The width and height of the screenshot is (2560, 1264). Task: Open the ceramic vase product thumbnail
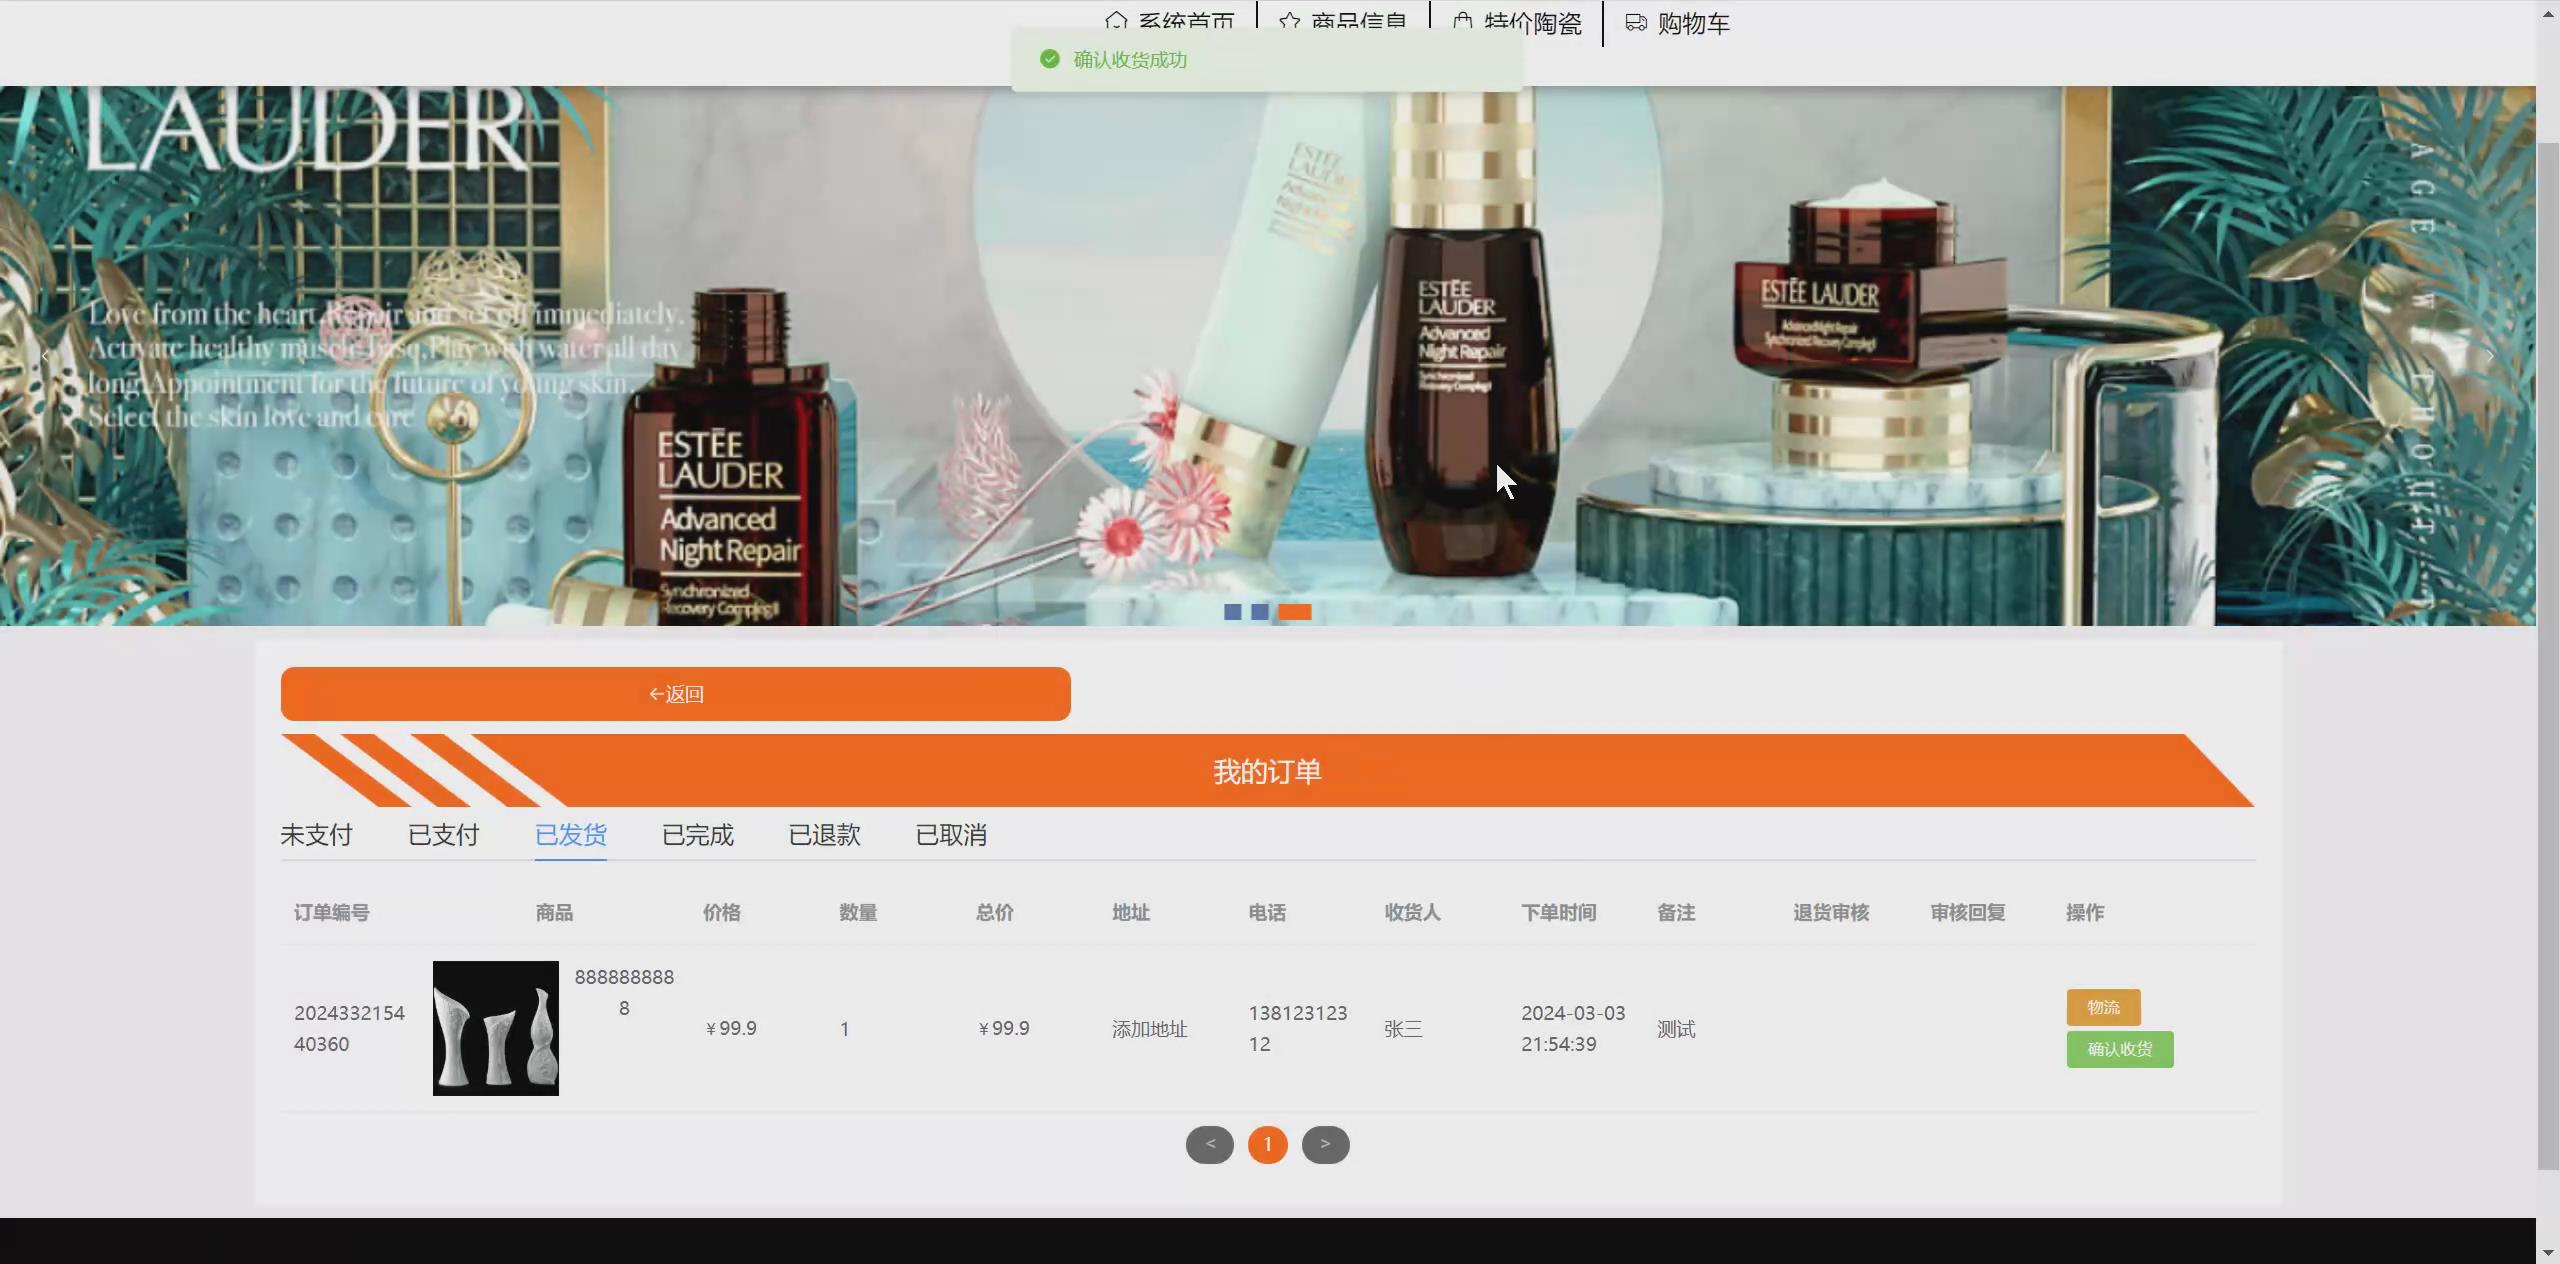495,1028
